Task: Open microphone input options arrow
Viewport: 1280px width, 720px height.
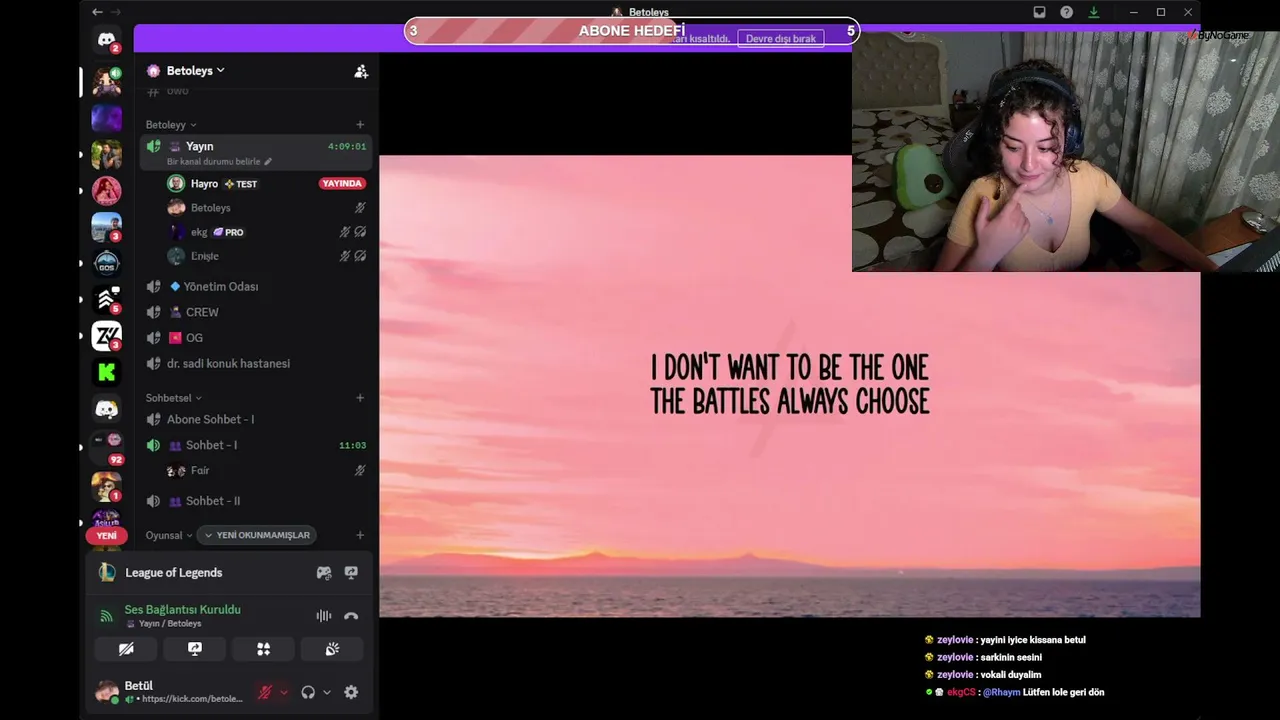Action: tap(284, 692)
